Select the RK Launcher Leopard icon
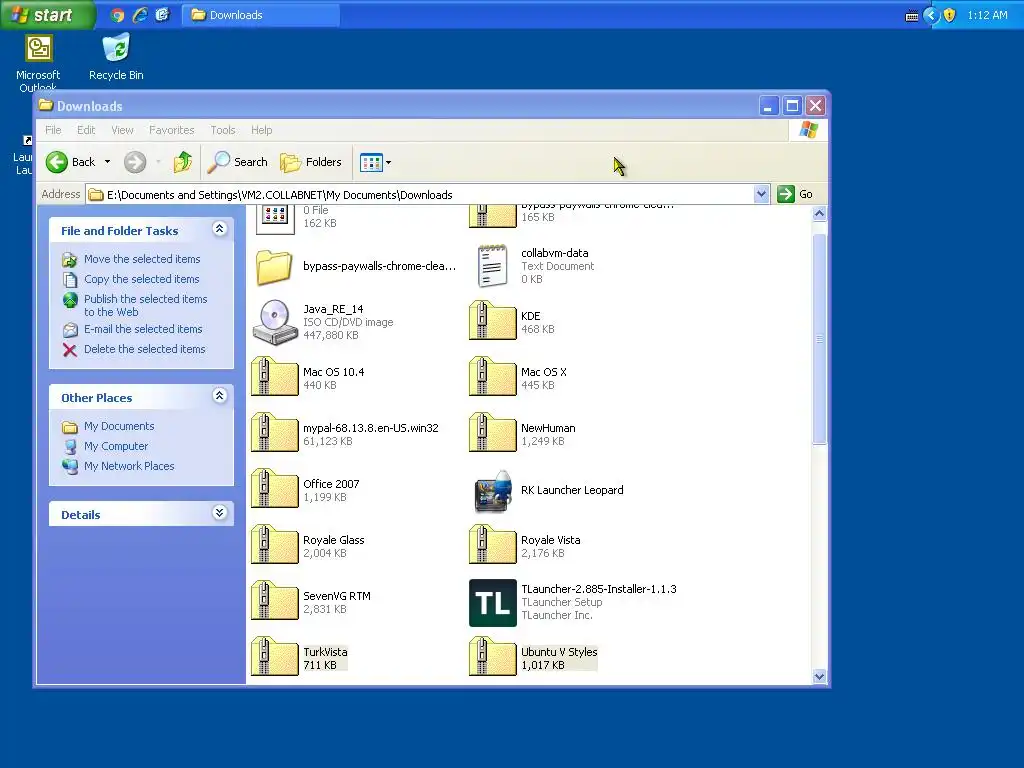The height and width of the screenshot is (768, 1024). 493,490
